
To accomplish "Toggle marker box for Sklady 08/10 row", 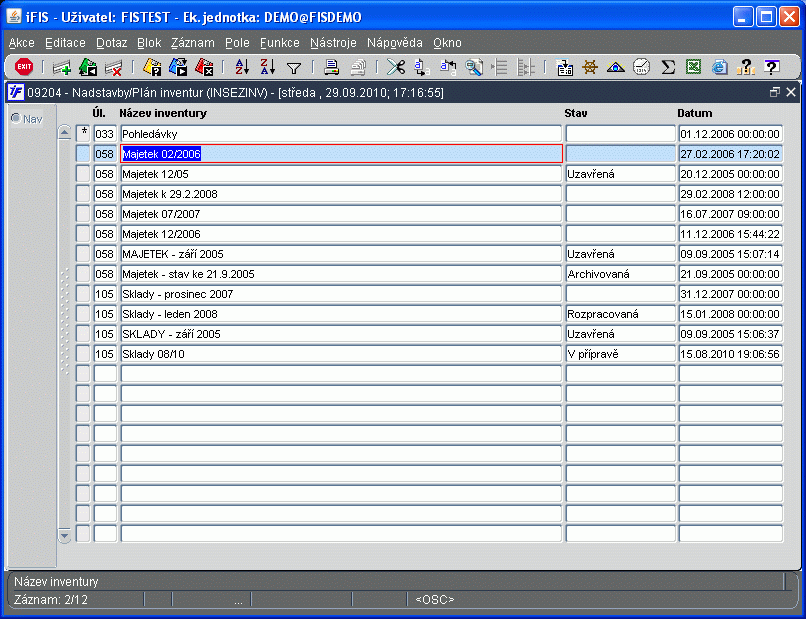I will click(x=83, y=354).
